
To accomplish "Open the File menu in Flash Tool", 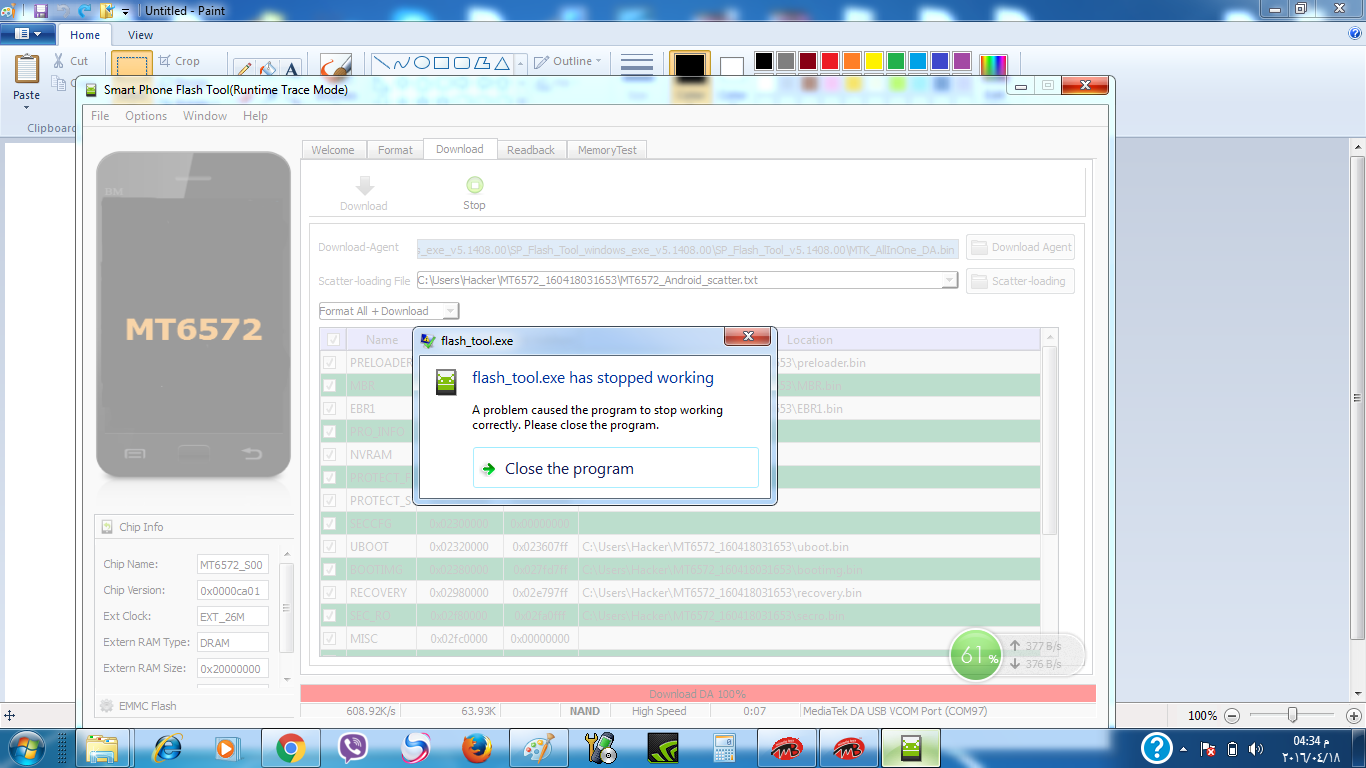I will coord(100,116).
